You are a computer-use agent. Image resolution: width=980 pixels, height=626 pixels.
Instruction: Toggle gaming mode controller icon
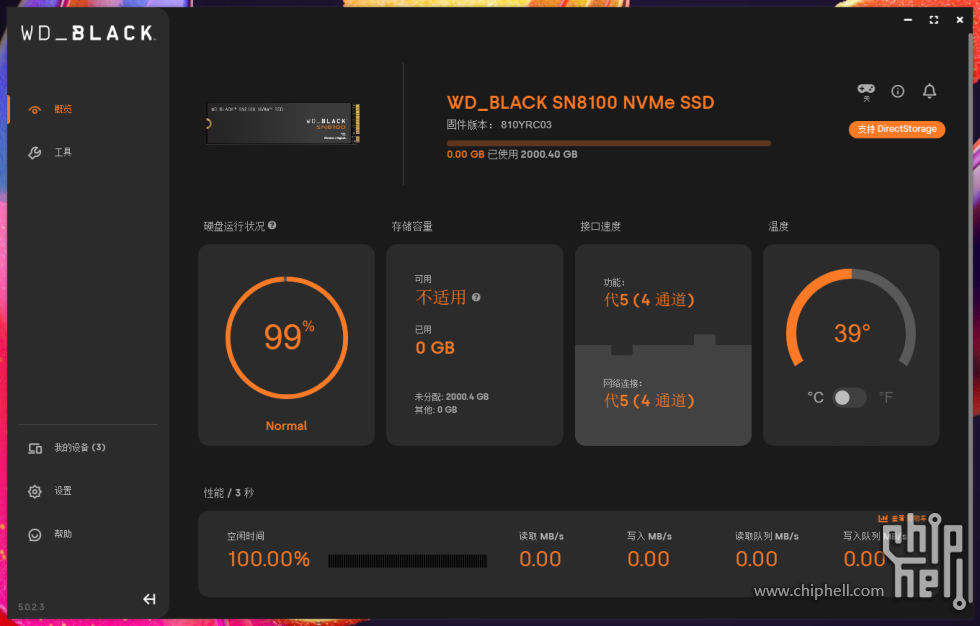866,91
